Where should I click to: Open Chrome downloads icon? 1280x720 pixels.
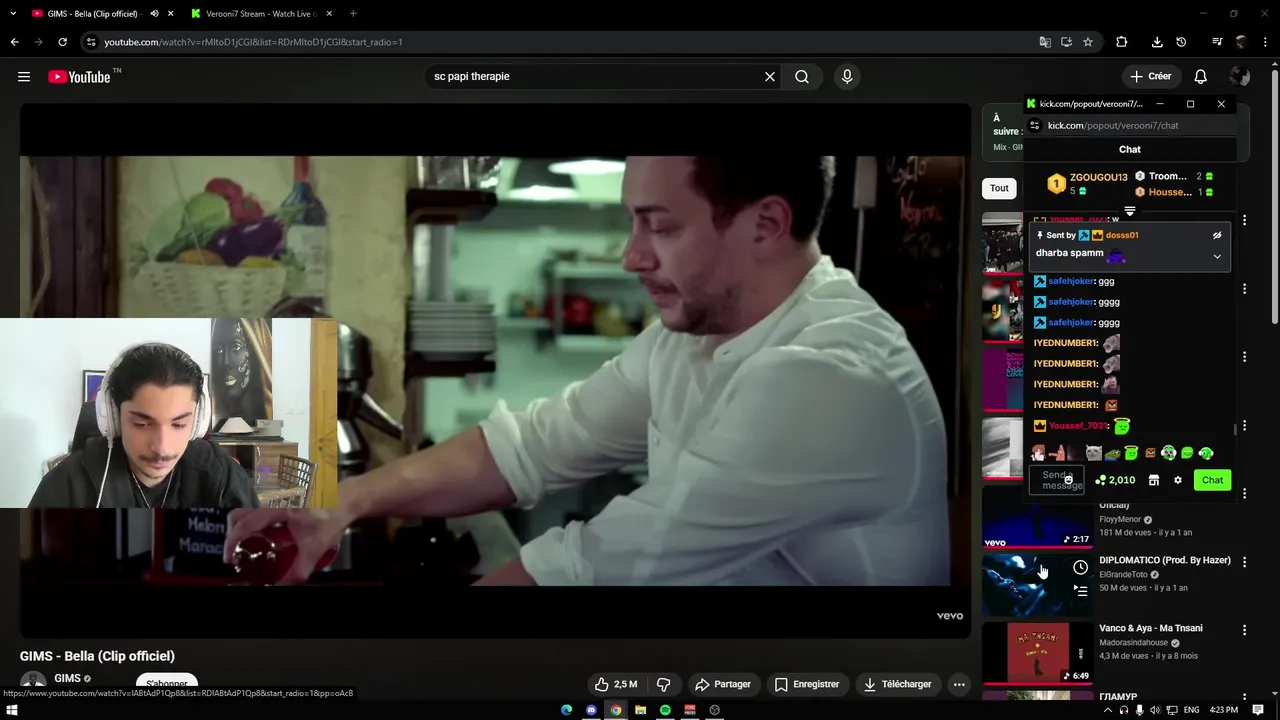tap(1157, 42)
